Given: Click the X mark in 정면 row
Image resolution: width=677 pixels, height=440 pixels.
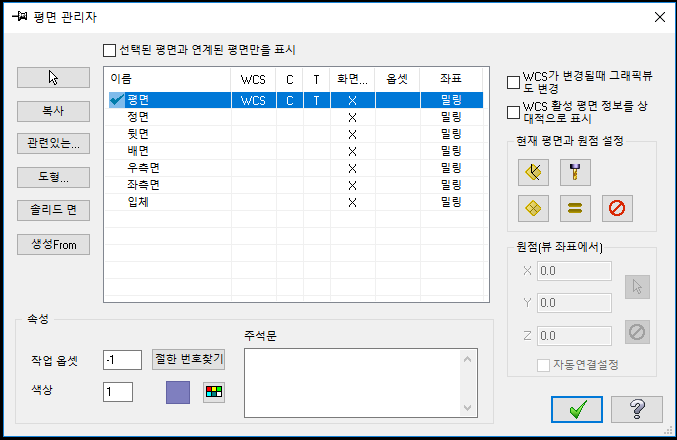Looking at the screenshot, I should coord(352,117).
